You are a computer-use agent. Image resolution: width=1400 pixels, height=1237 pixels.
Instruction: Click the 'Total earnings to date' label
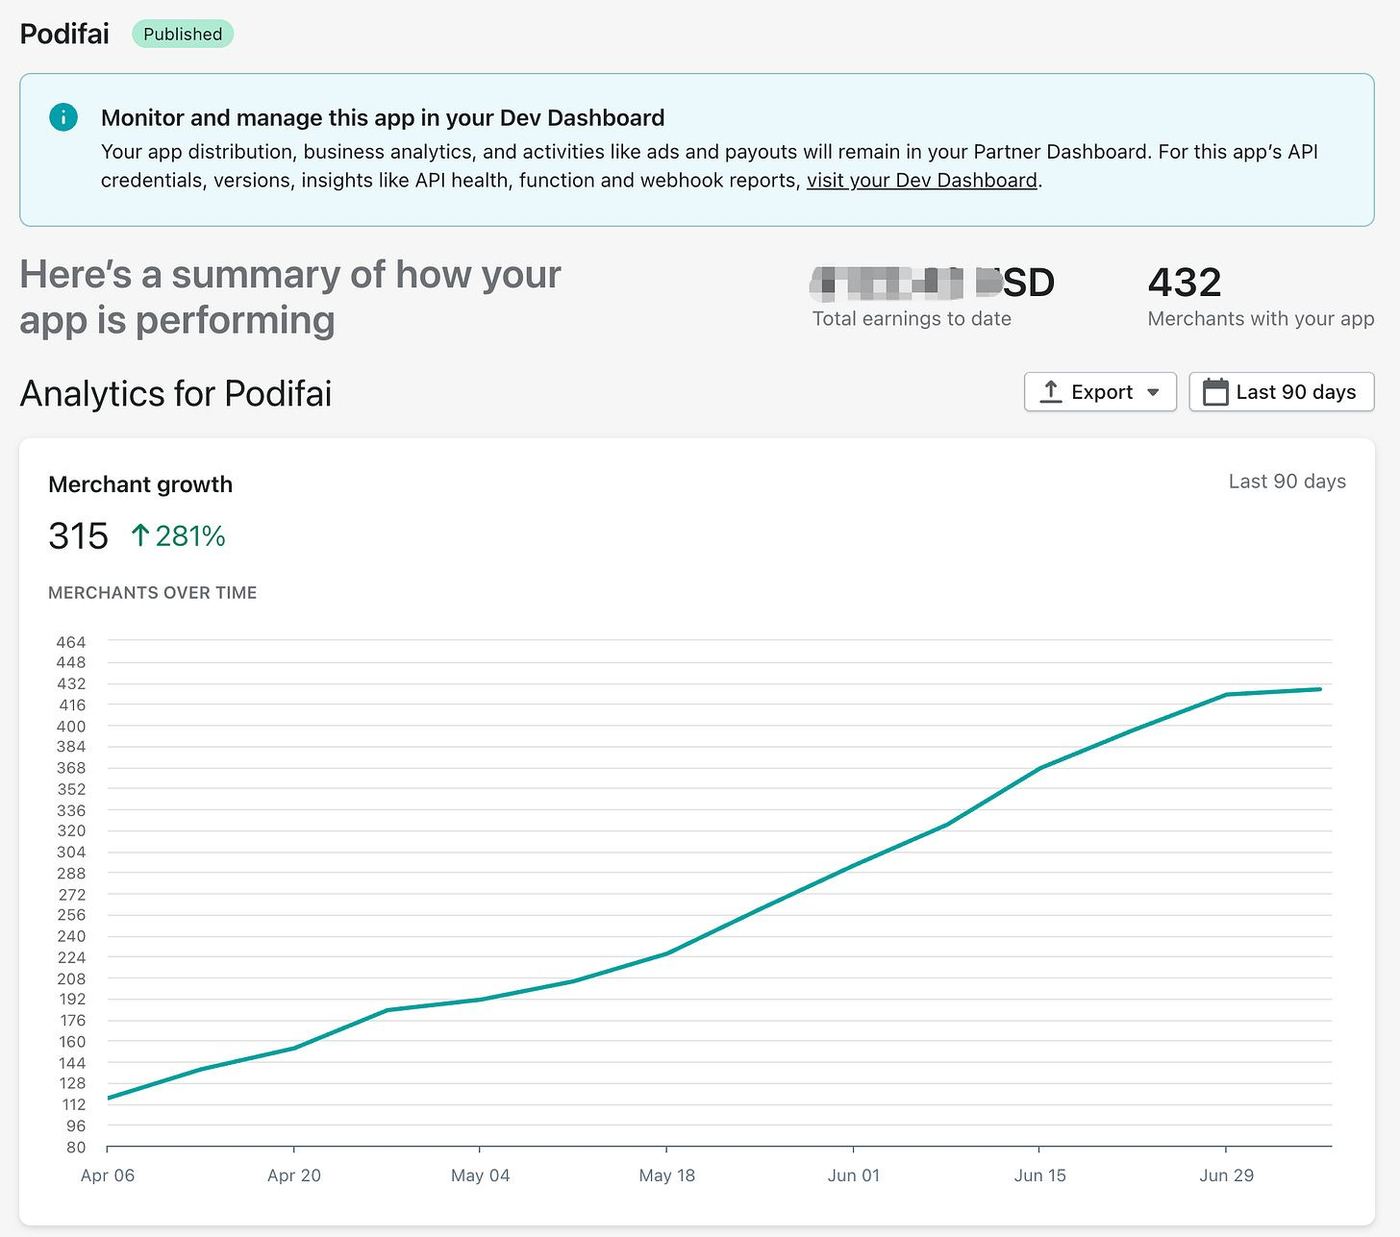911,318
